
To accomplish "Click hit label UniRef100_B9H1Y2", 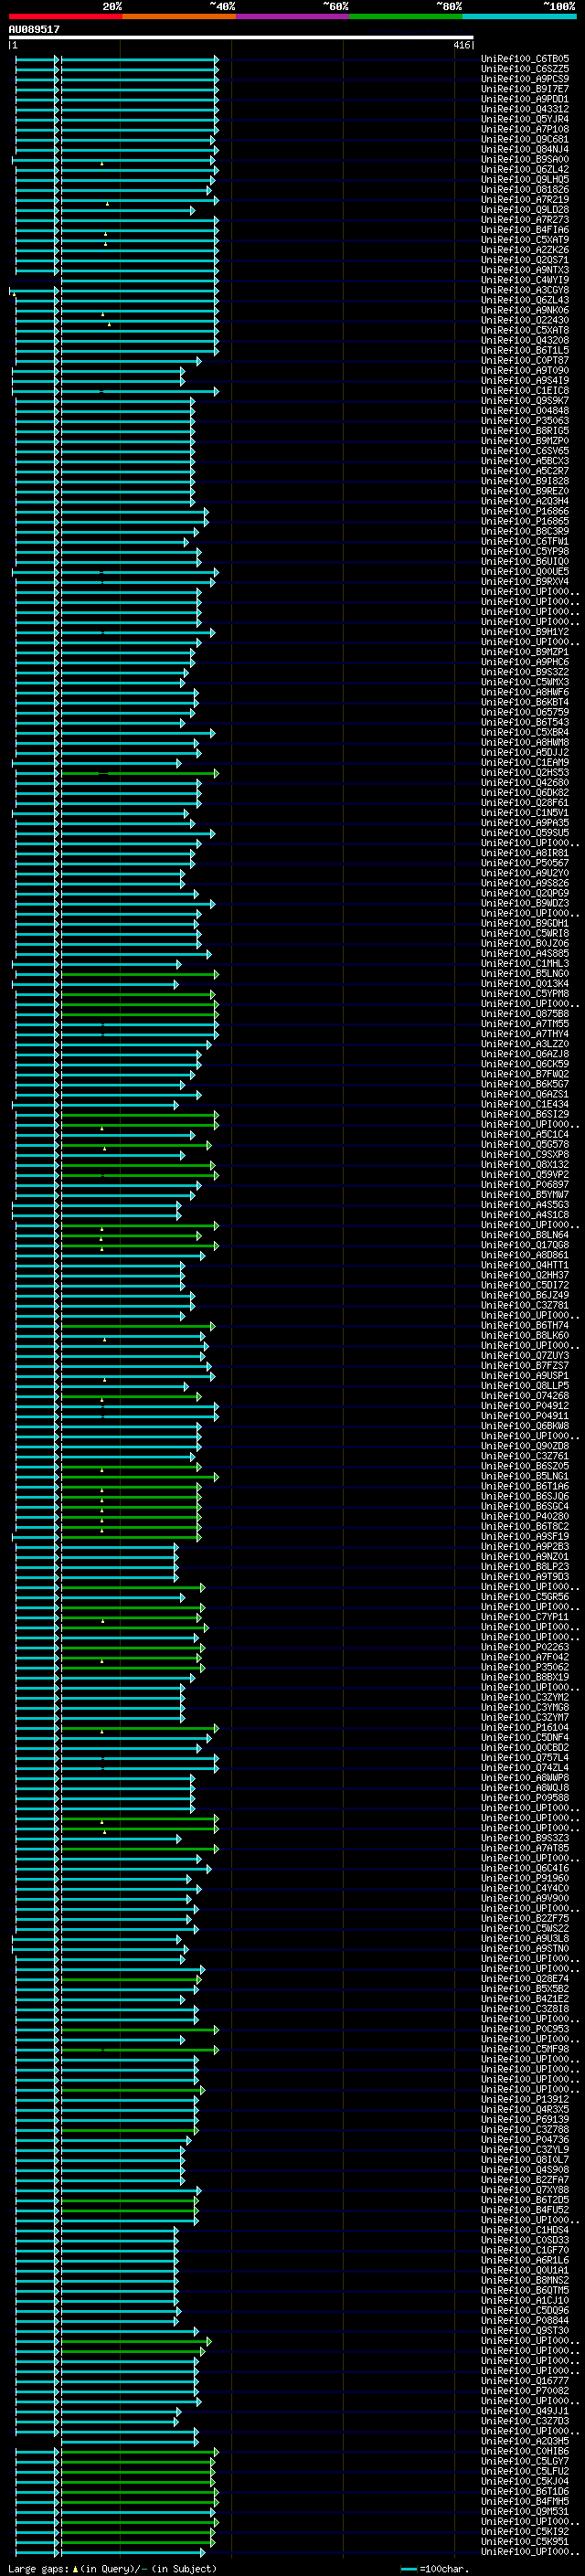I will [x=525, y=632].
